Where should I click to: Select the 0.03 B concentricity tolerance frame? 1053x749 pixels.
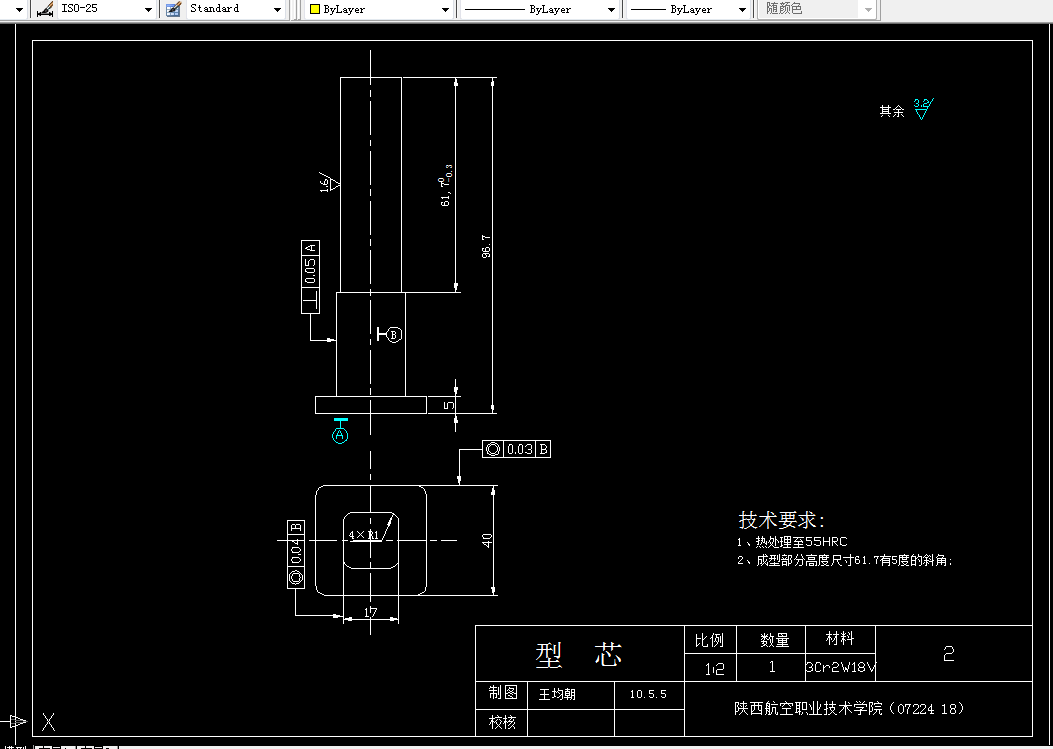pos(516,449)
